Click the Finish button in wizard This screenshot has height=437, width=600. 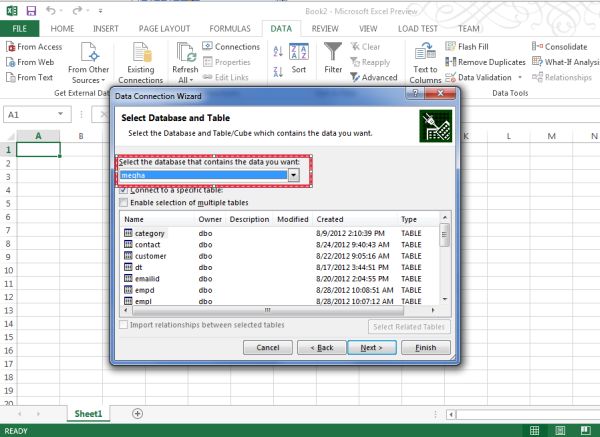click(426, 347)
